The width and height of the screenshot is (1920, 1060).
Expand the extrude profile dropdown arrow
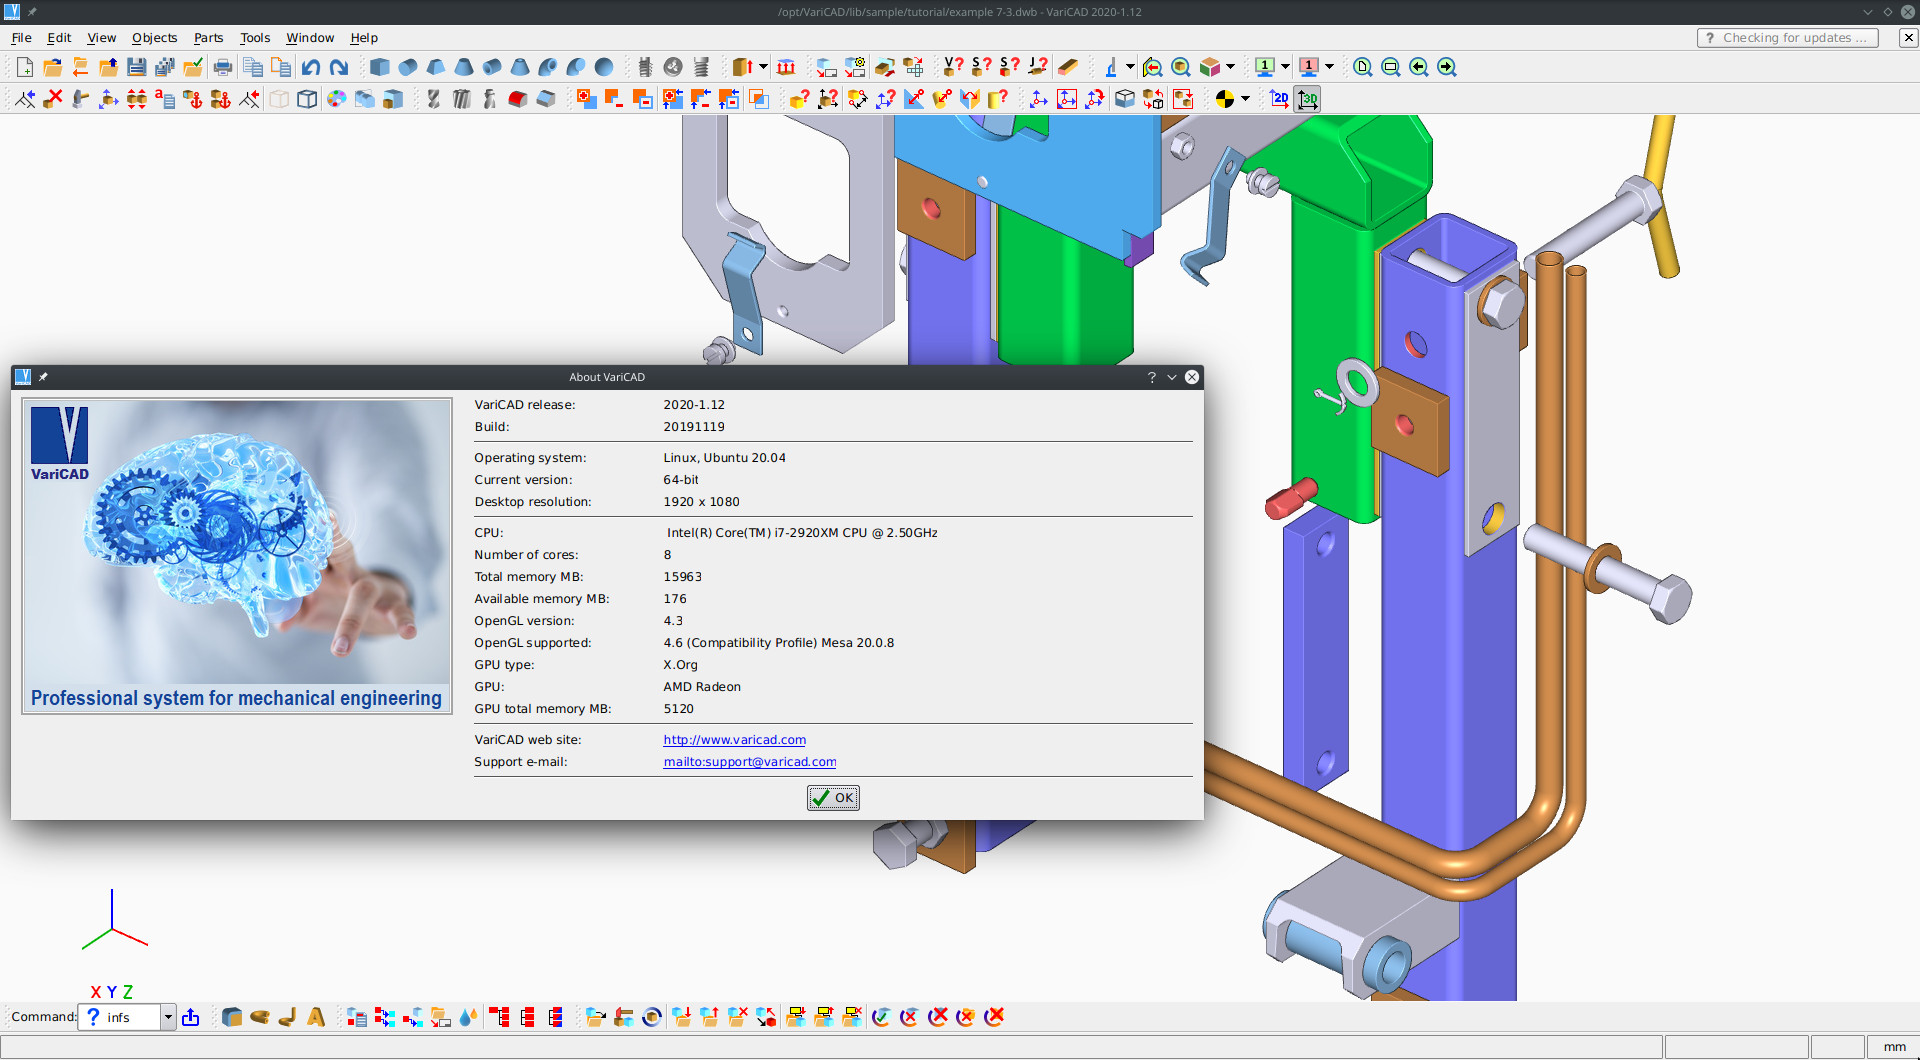763,67
